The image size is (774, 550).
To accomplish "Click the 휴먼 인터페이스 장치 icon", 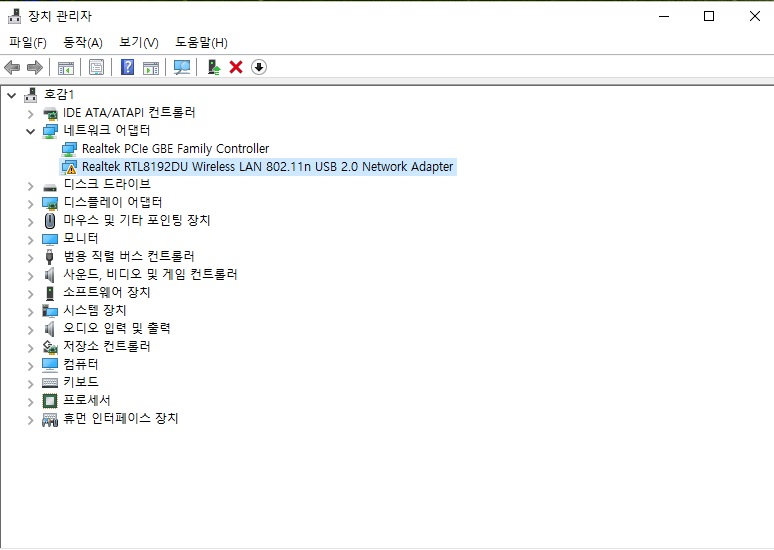I will coord(50,419).
